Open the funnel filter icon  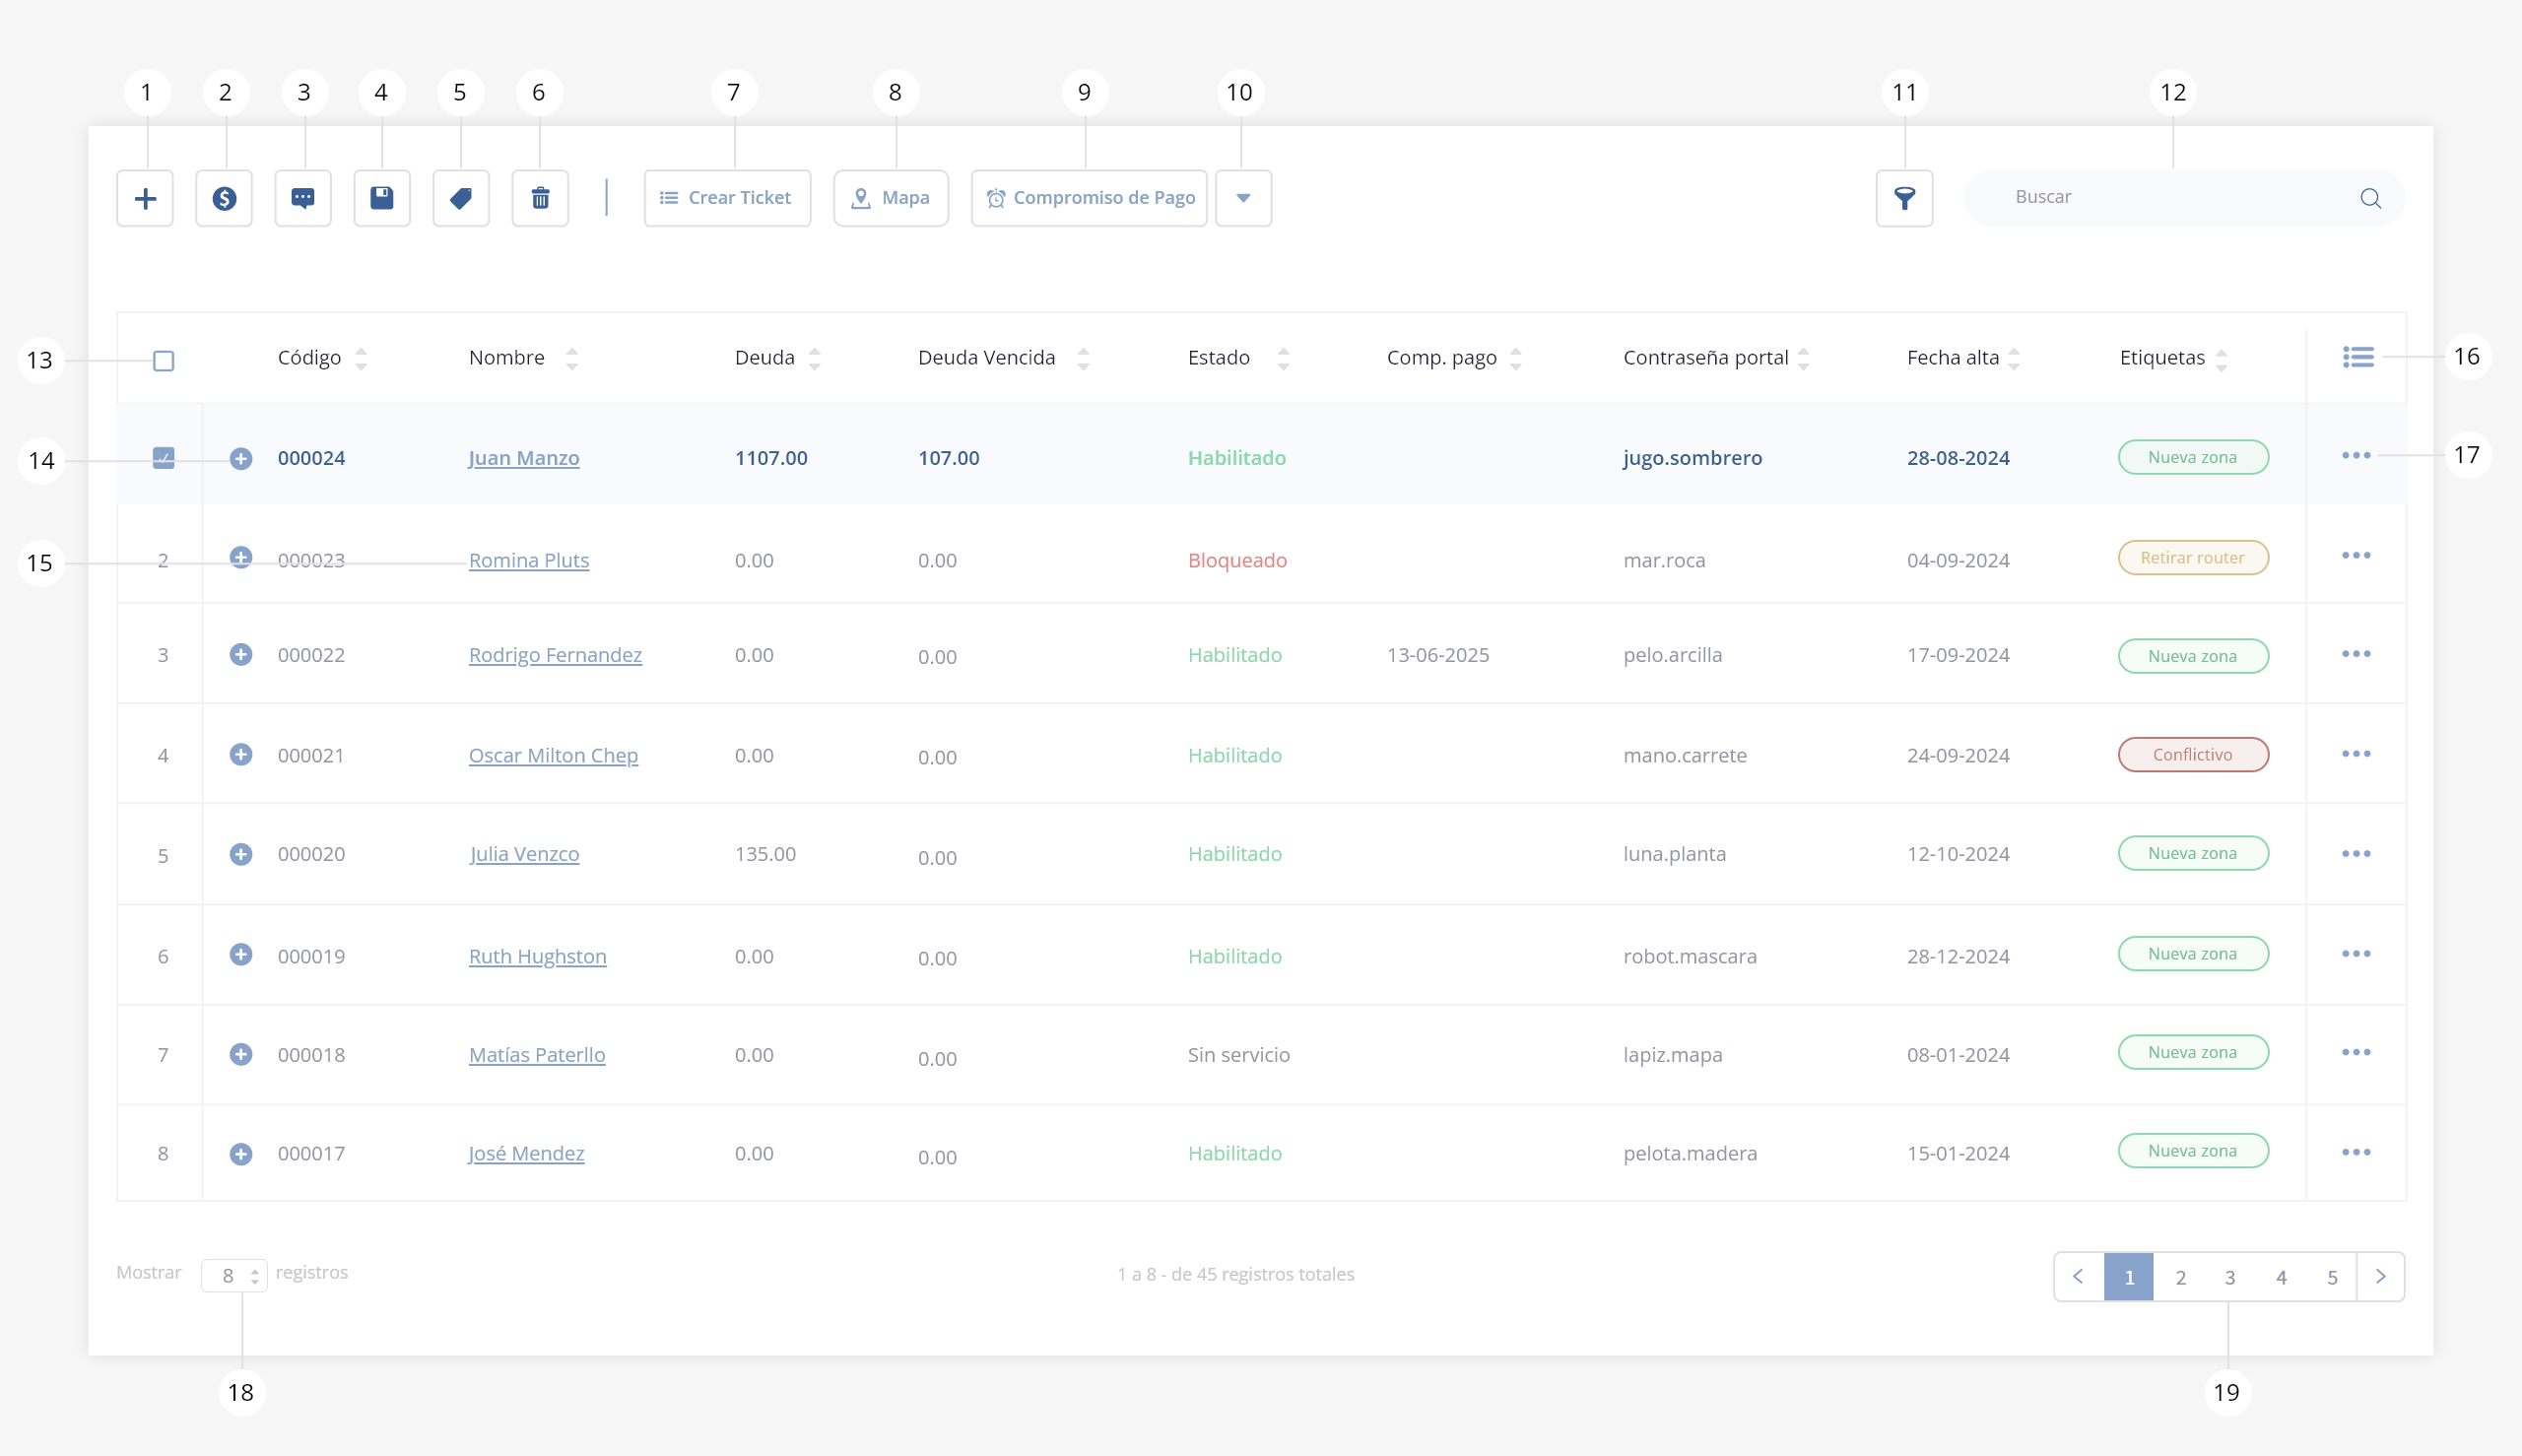[x=1904, y=198]
